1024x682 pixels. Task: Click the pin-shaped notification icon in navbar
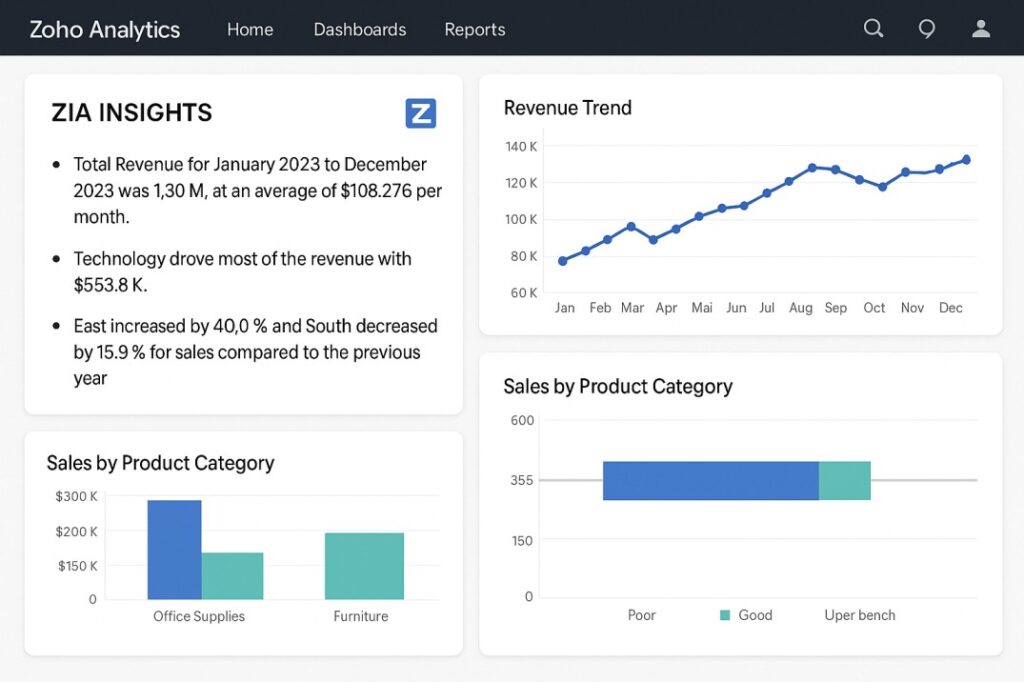click(927, 28)
